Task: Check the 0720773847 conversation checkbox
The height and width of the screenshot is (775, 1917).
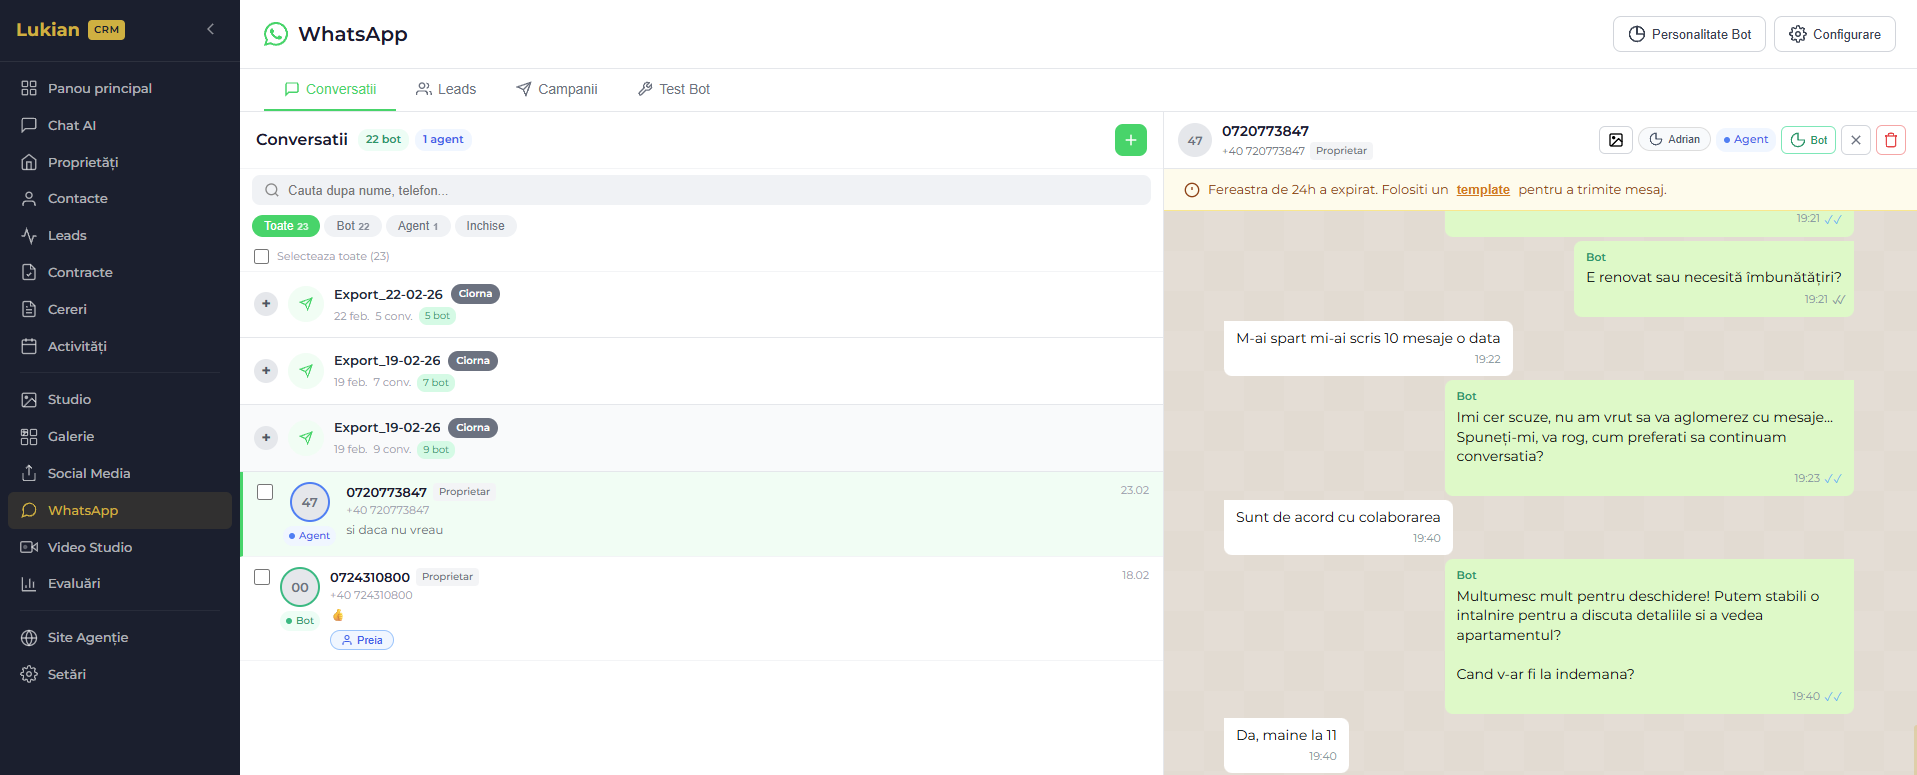Action: click(265, 492)
